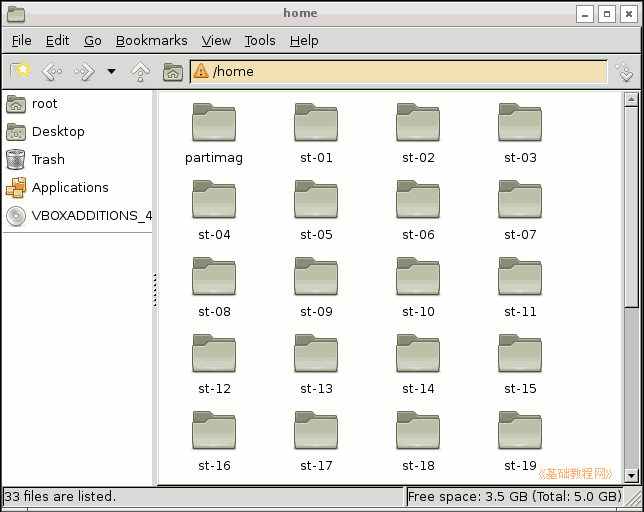Image resolution: width=644 pixels, height=512 pixels.
Task: Open the Tools menu
Action: 260,41
